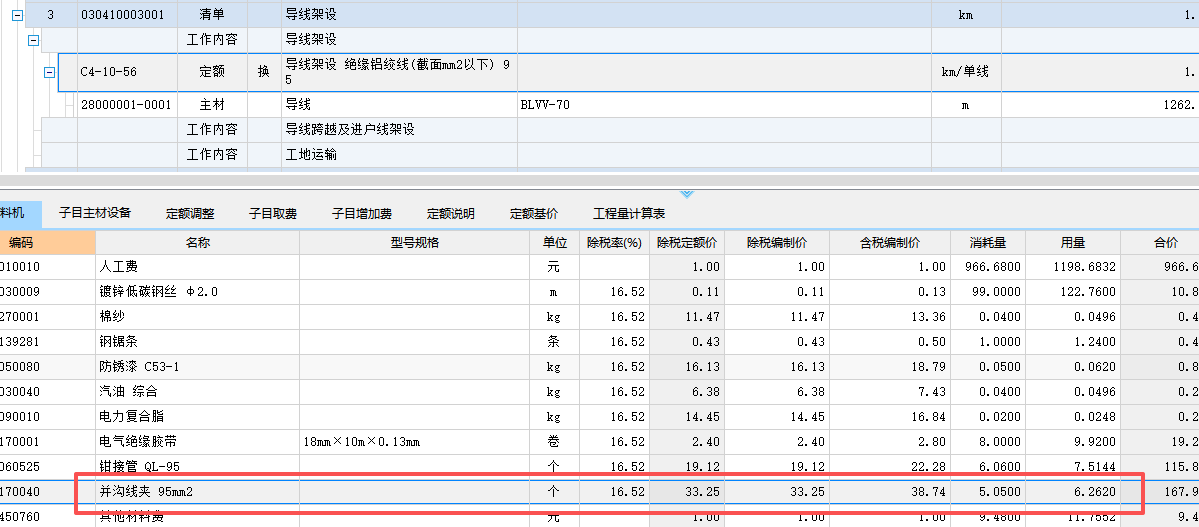
Task: Select the 钢锯条 material row
Action: 599,341
